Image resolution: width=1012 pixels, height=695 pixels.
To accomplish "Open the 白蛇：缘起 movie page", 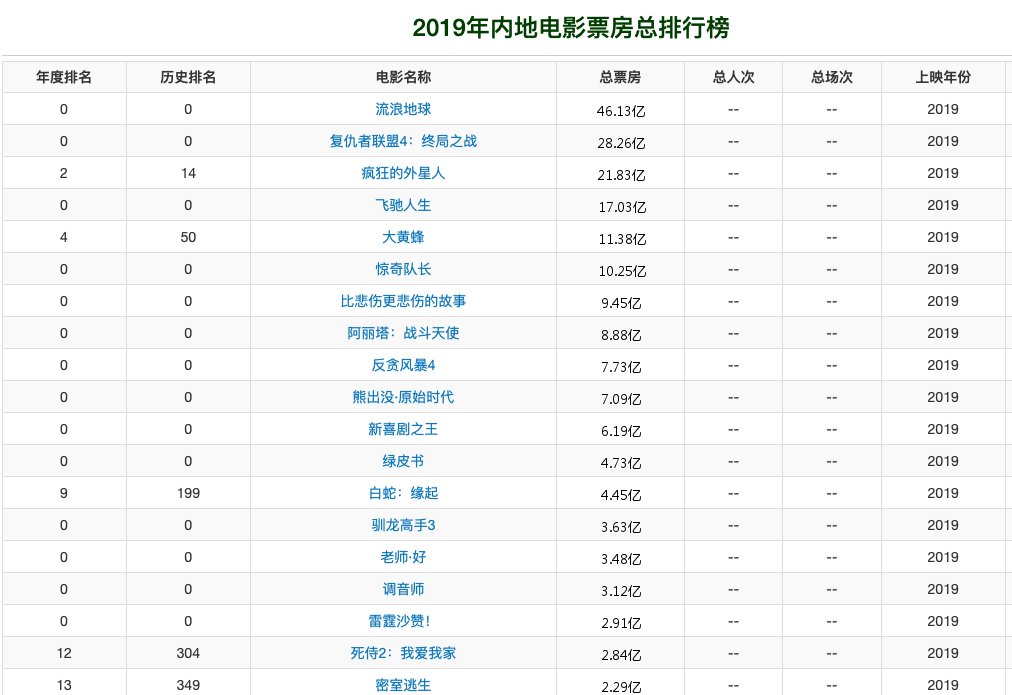I will (402, 492).
